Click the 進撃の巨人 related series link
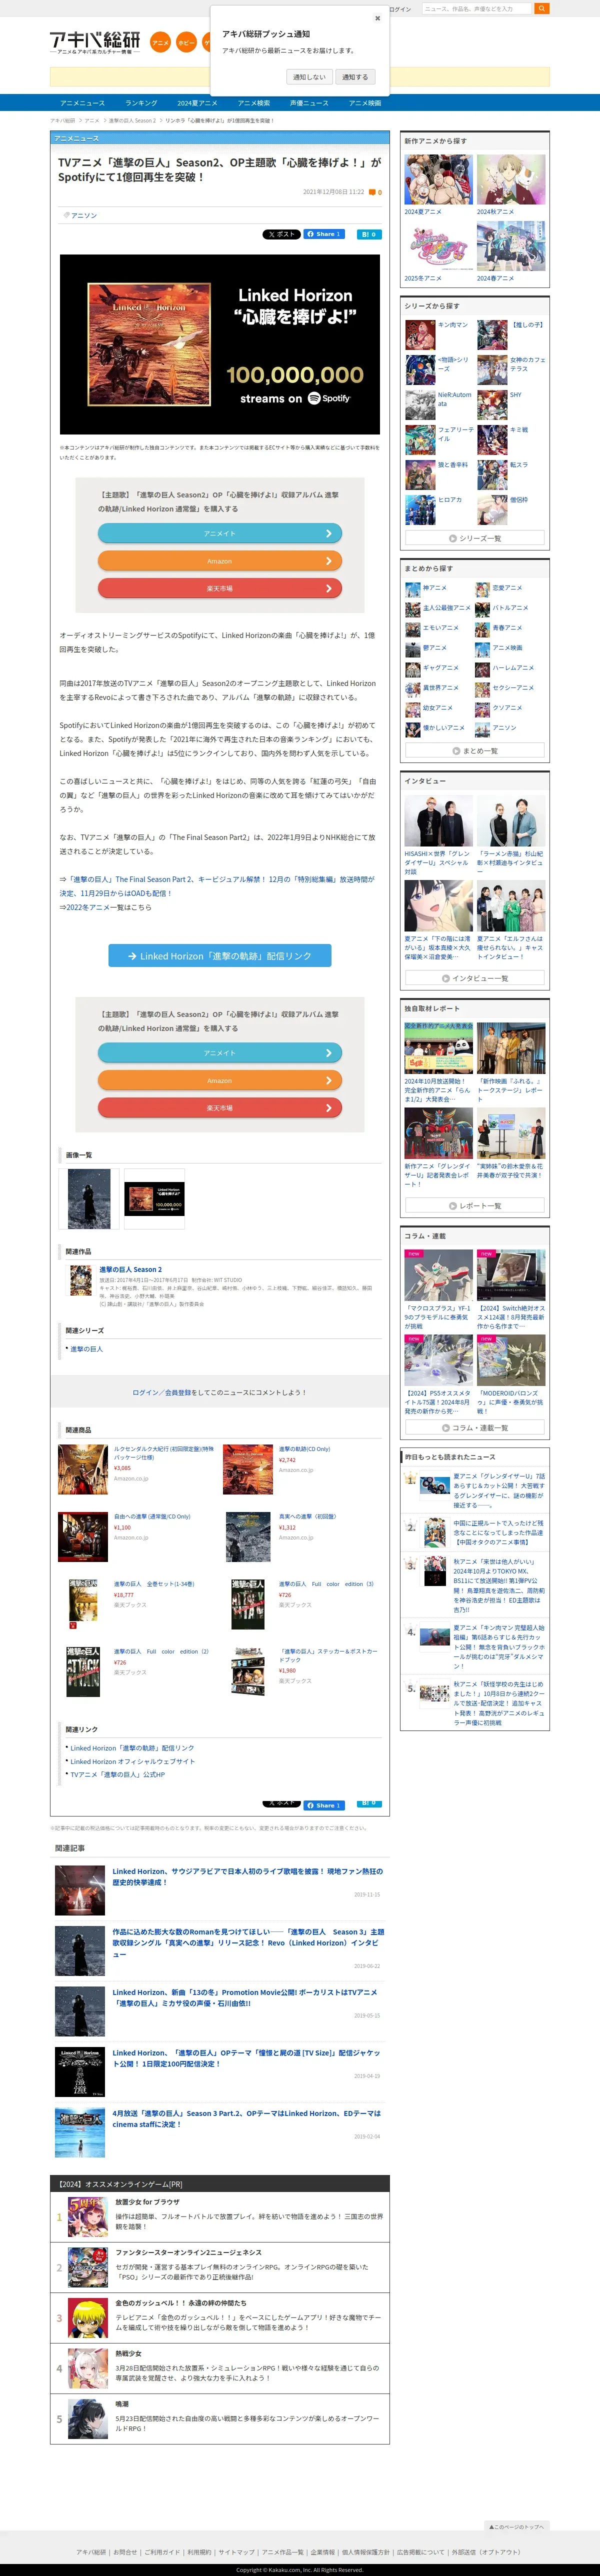This screenshot has width=600, height=2576. 86,1349
